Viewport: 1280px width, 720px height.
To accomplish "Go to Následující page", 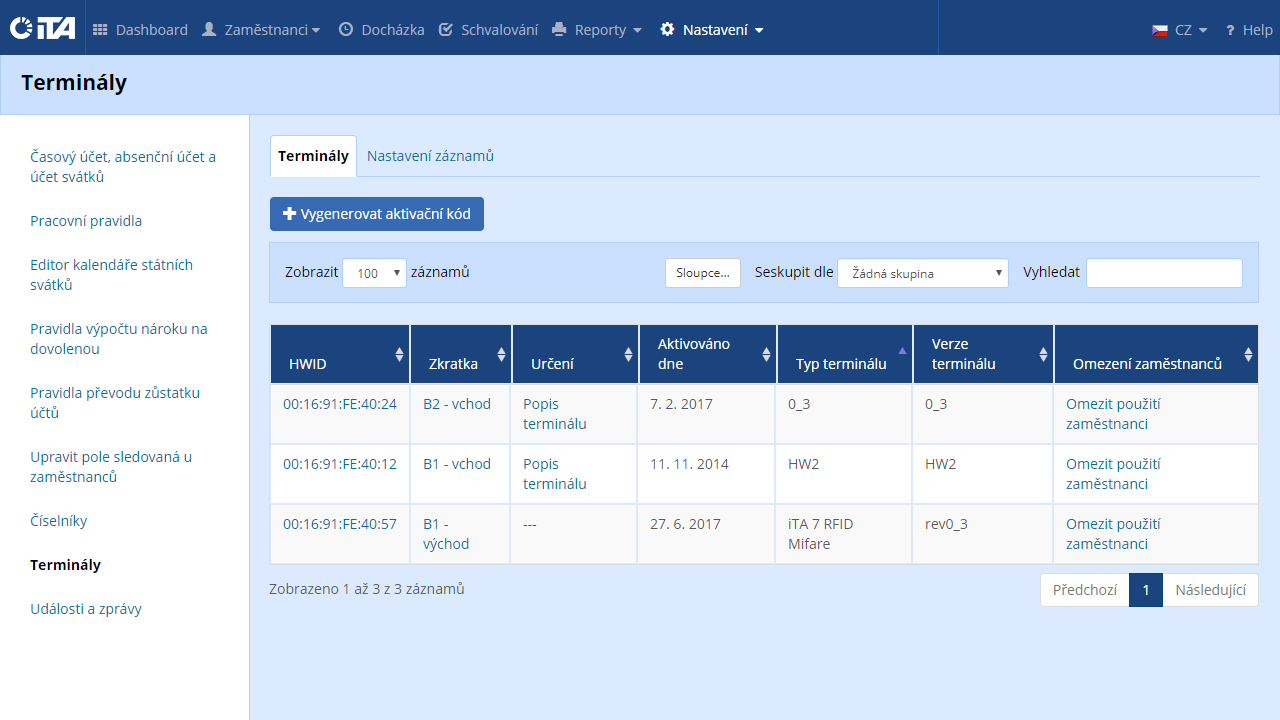I will pos(1210,590).
